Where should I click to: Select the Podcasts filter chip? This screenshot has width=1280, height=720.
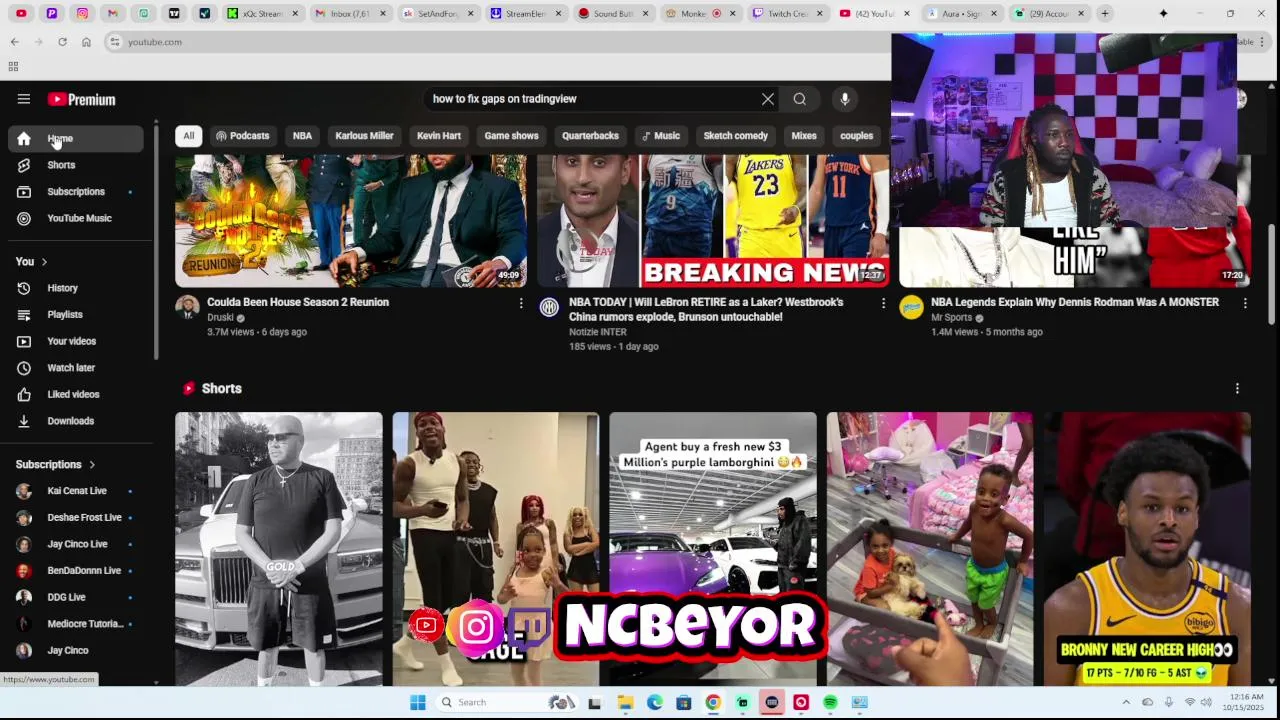pyautogui.click(x=243, y=136)
